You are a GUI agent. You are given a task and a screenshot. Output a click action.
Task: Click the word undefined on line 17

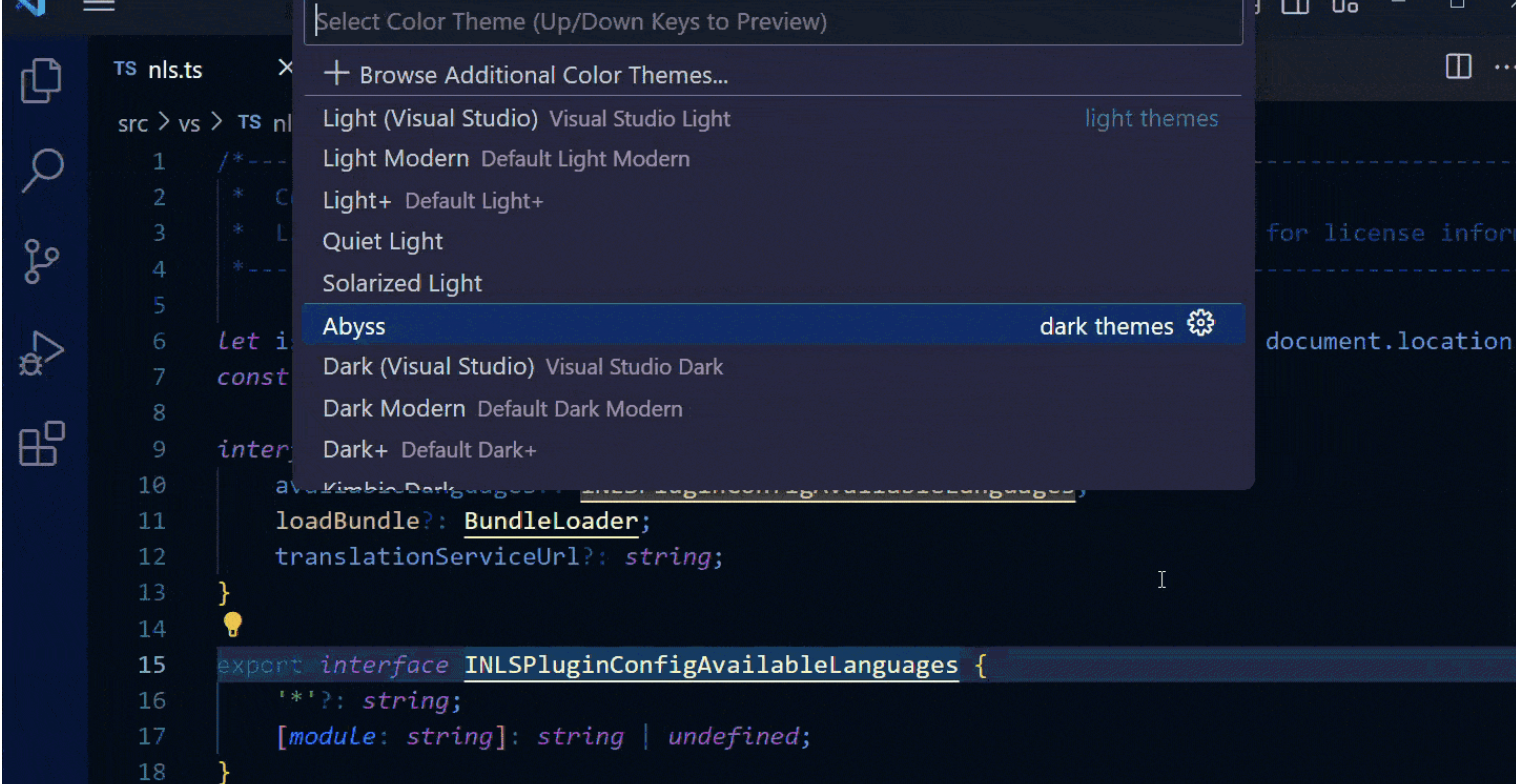coord(732,737)
